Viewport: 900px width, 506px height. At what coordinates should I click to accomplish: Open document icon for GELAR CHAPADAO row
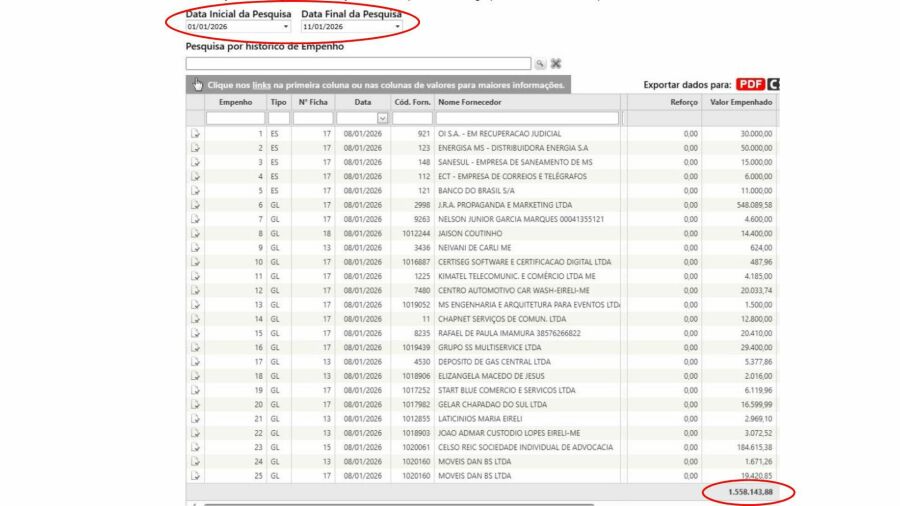tap(195, 404)
